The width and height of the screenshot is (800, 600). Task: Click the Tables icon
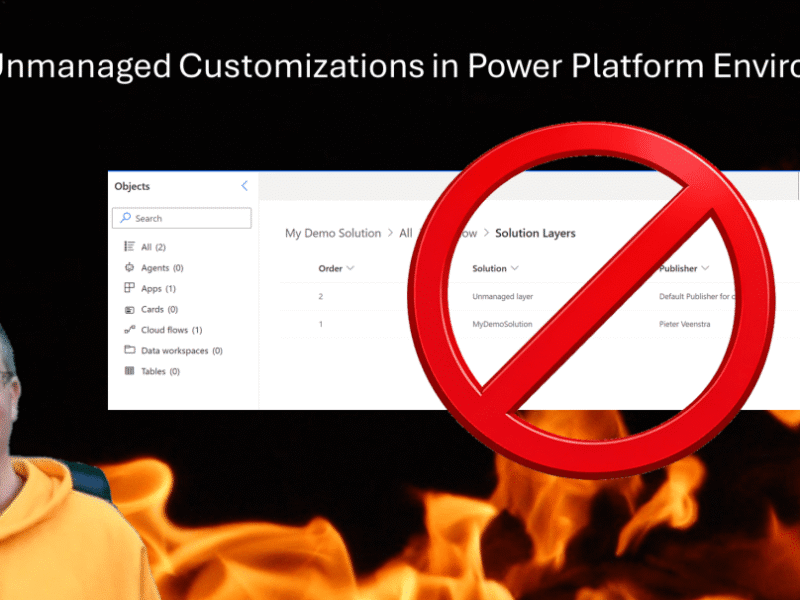pyautogui.click(x=130, y=371)
